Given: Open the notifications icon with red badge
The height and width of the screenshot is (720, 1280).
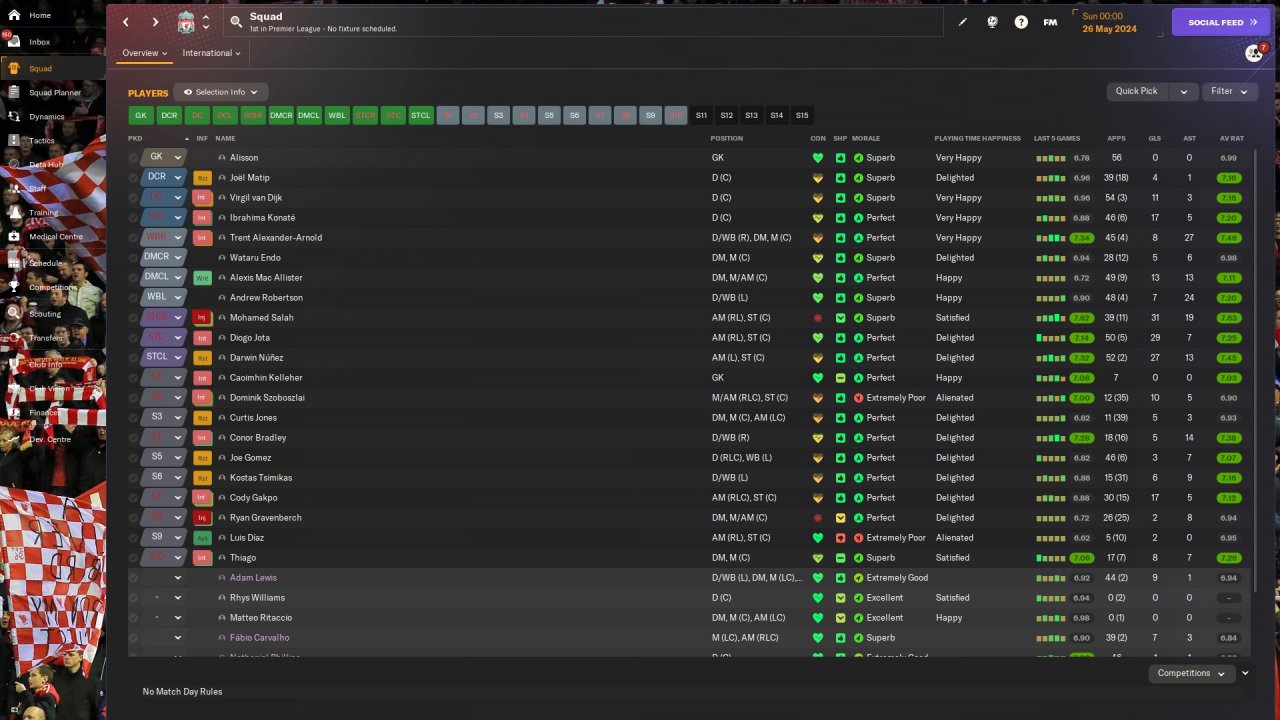Looking at the screenshot, I should [1254, 53].
